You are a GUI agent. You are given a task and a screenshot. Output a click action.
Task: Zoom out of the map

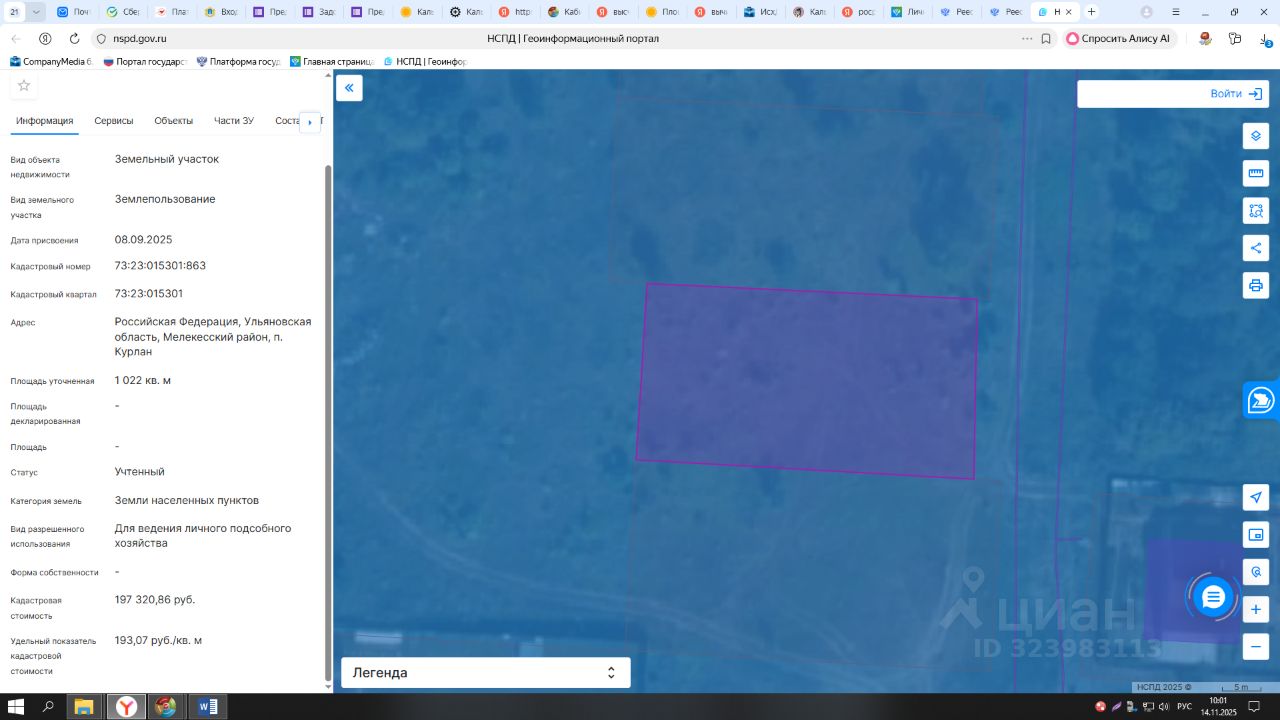[1256, 646]
